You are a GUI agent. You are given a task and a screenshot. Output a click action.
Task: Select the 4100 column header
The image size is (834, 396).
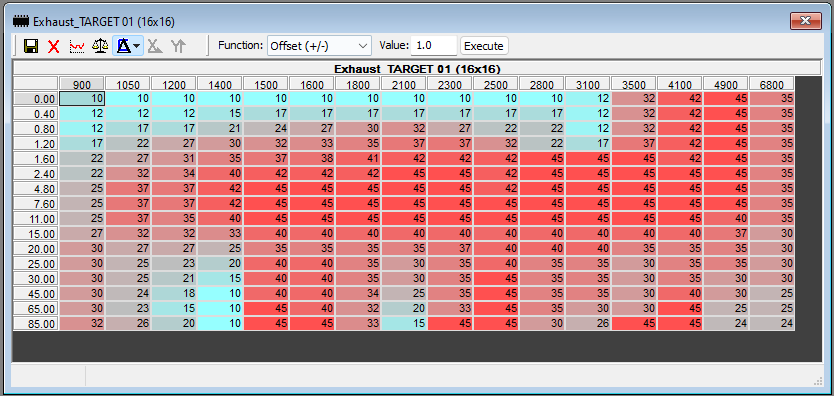point(680,84)
